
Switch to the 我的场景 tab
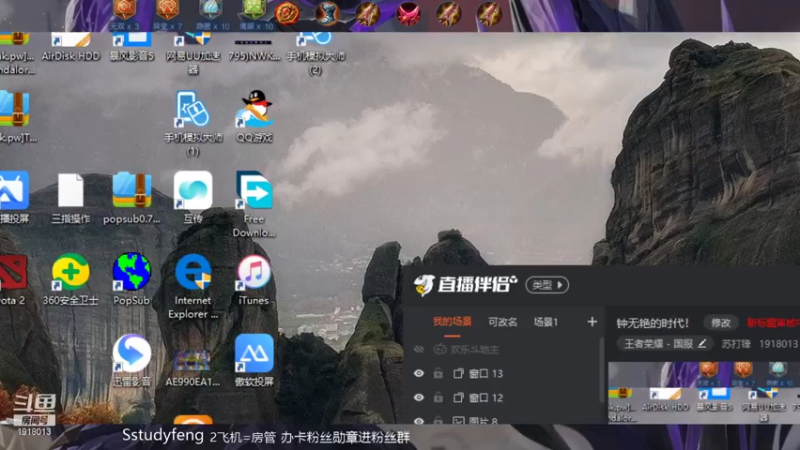pyautogui.click(x=452, y=322)
